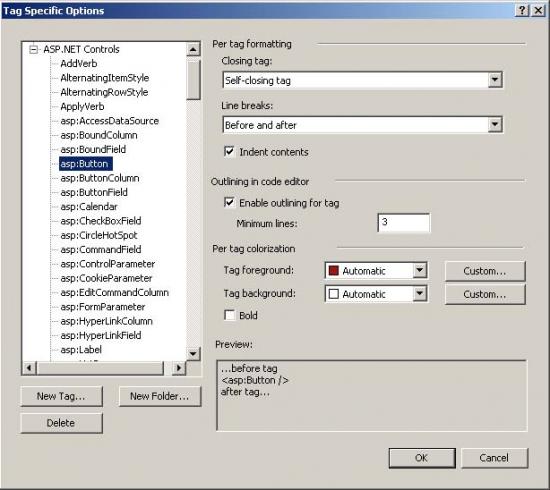Select asp:ButtonColumn tree item
Viewport: 550px width, 490px height.
[x=100, y=178]
